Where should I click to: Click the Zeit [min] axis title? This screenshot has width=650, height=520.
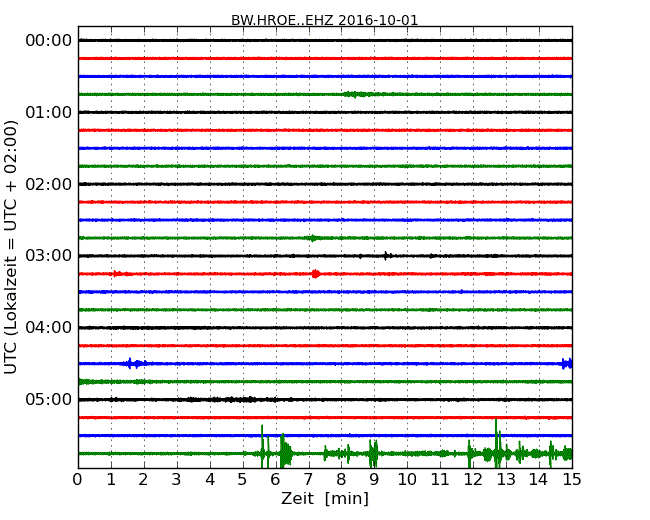pos(325,498)
